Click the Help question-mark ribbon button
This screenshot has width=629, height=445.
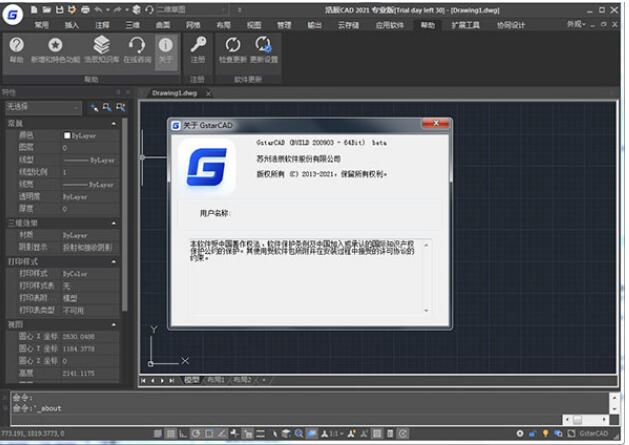click(16, 50)
